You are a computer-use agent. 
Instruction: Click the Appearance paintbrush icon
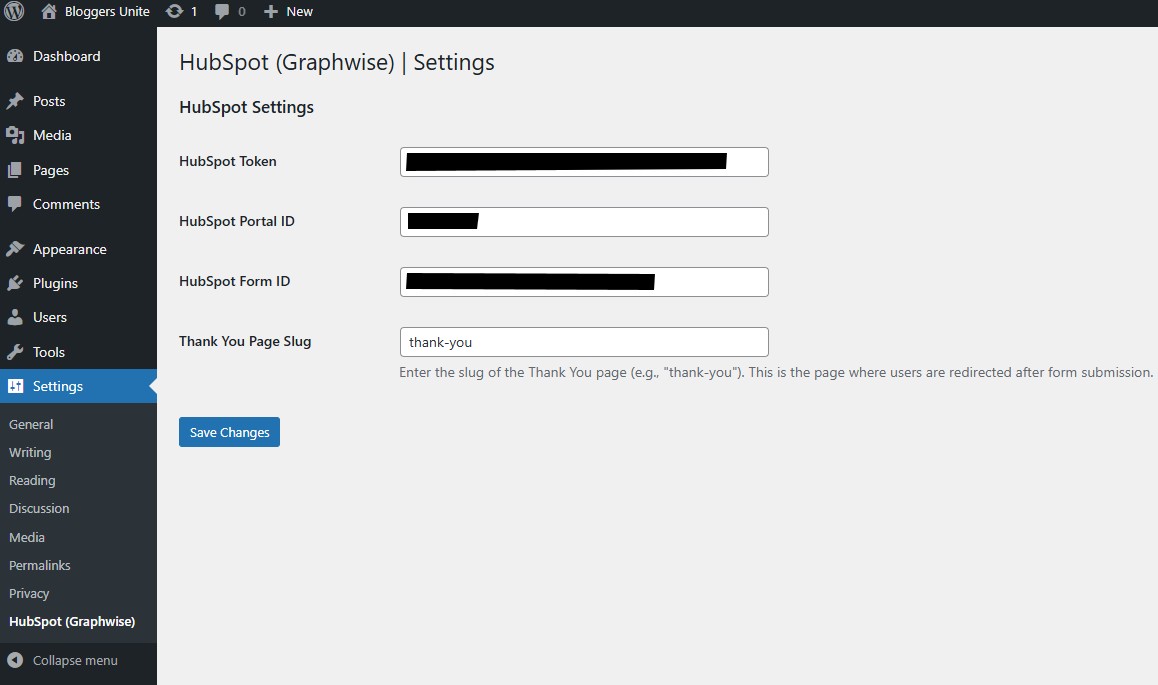(x=15, y=249)
